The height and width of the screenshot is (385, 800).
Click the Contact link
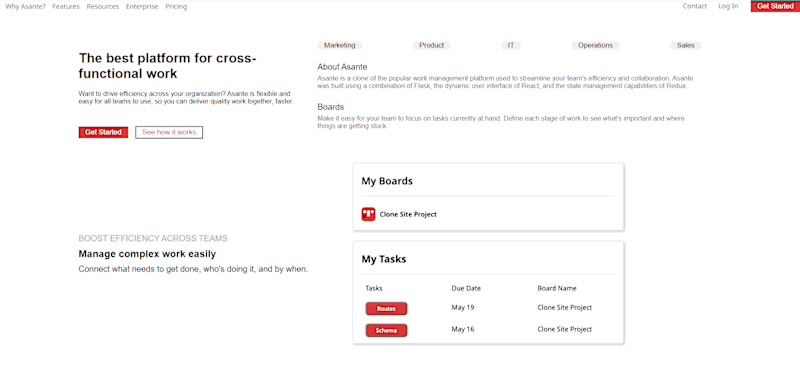click(695, 6)
